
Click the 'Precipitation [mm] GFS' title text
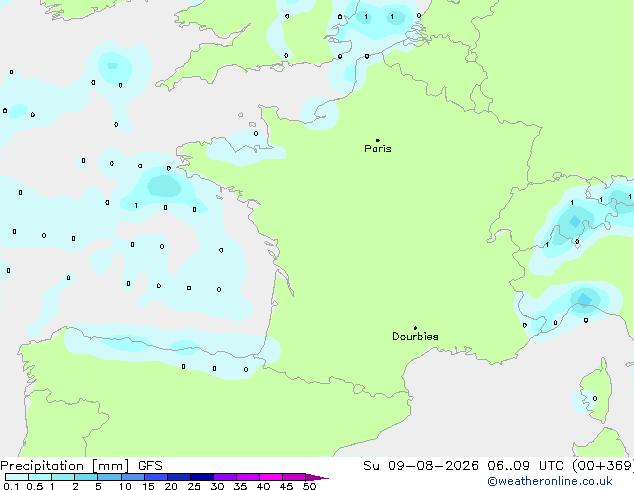(x=81, y=466)
